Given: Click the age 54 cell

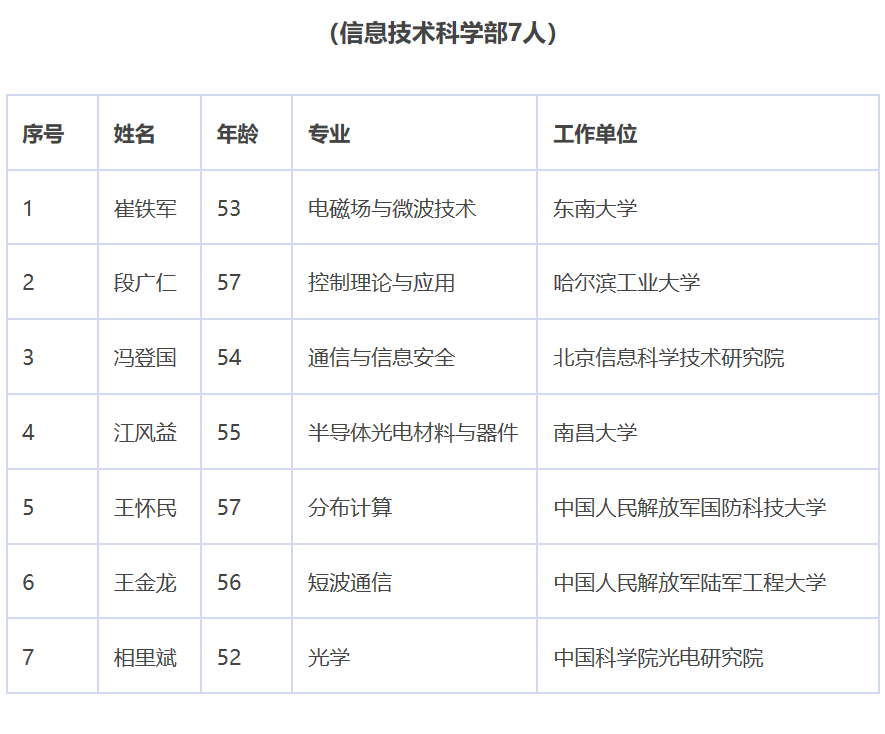Looking at the screenshot, I should (x=229, y=357).
